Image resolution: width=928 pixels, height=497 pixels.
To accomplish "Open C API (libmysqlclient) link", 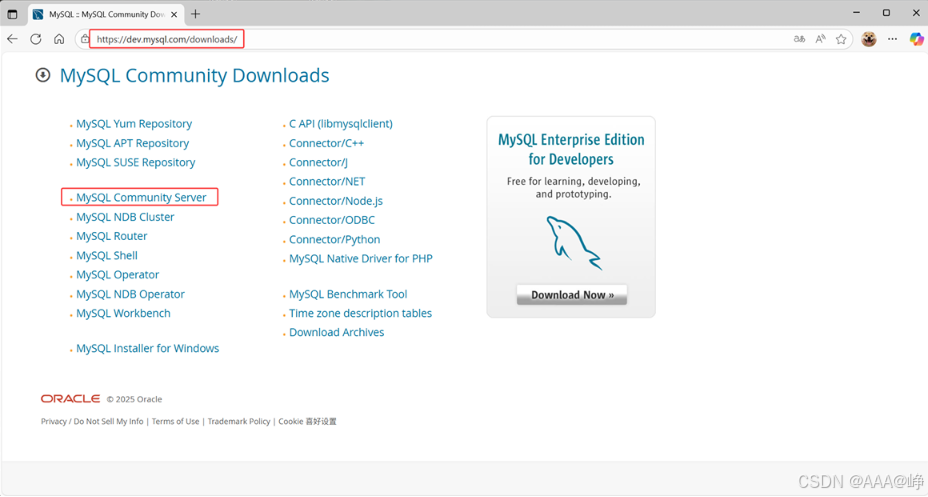I will point(340,124).
